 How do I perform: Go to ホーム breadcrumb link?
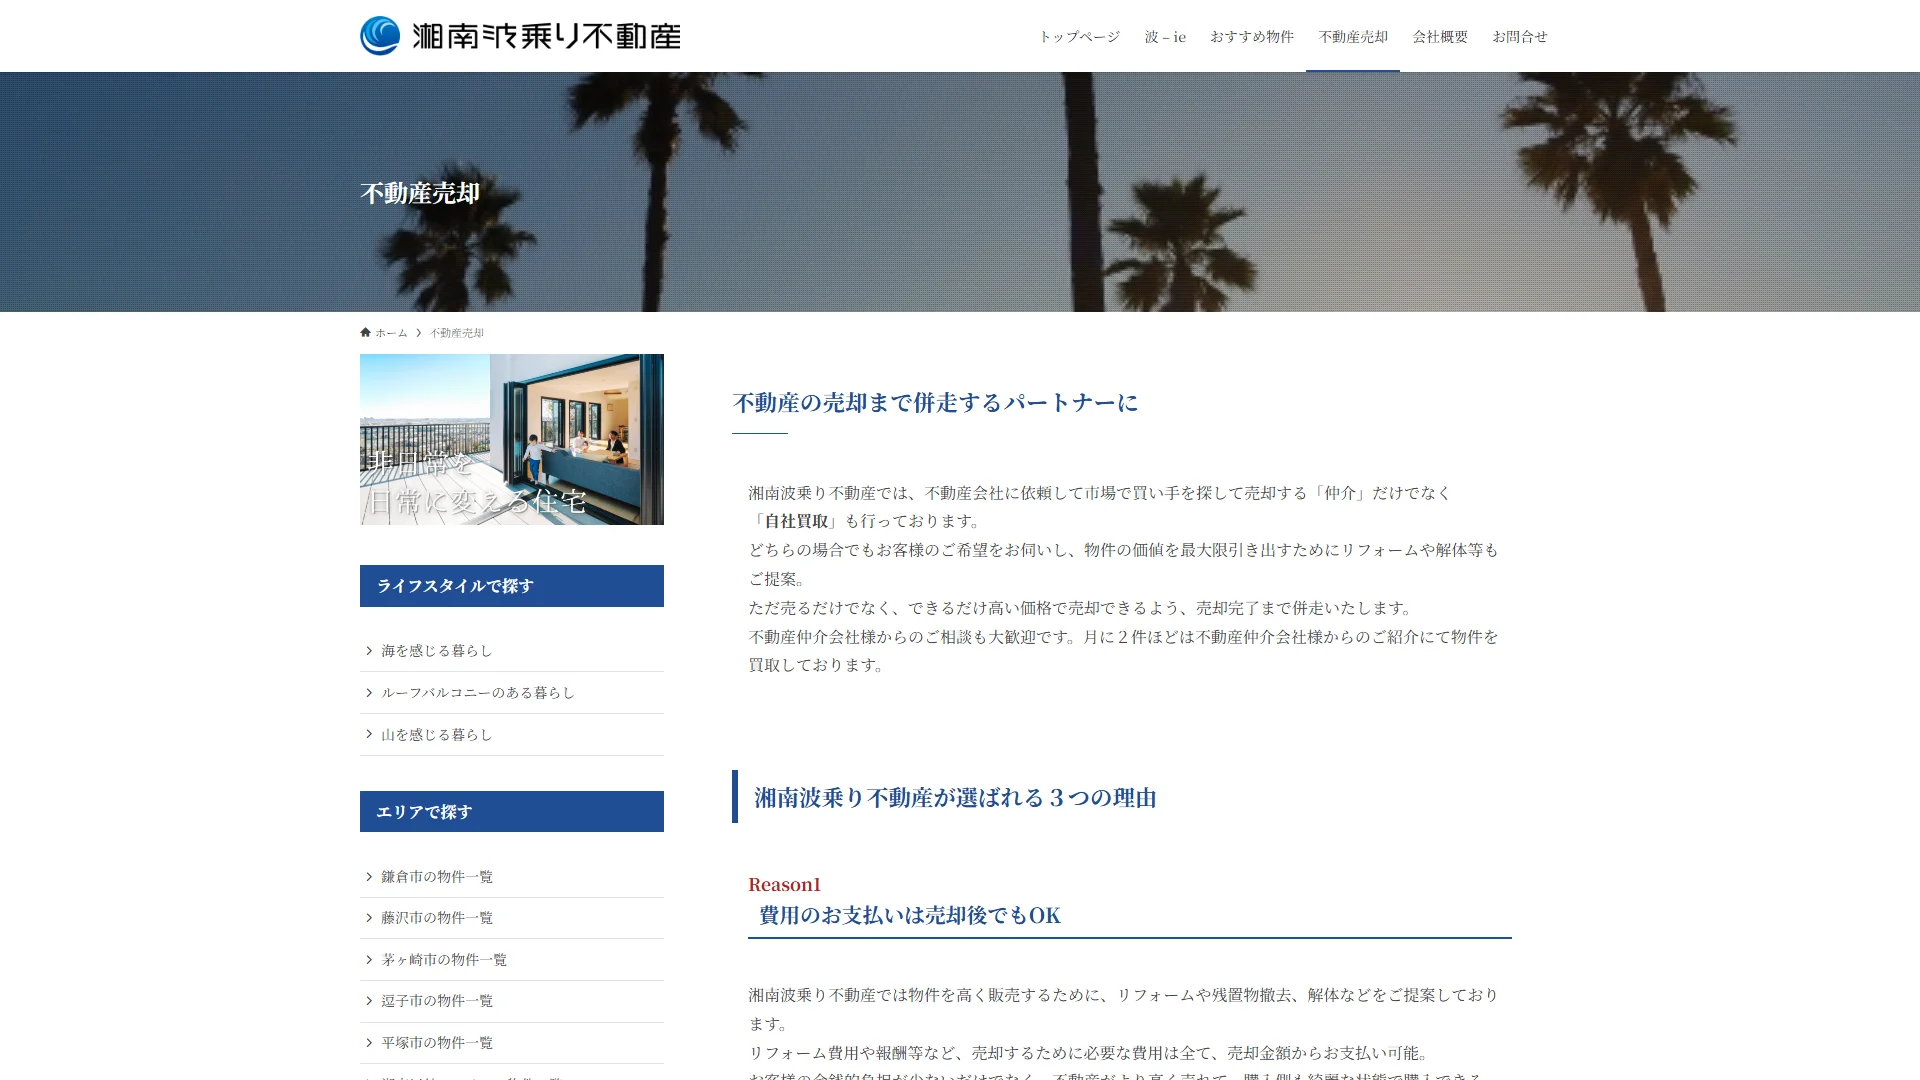[391, 333]
